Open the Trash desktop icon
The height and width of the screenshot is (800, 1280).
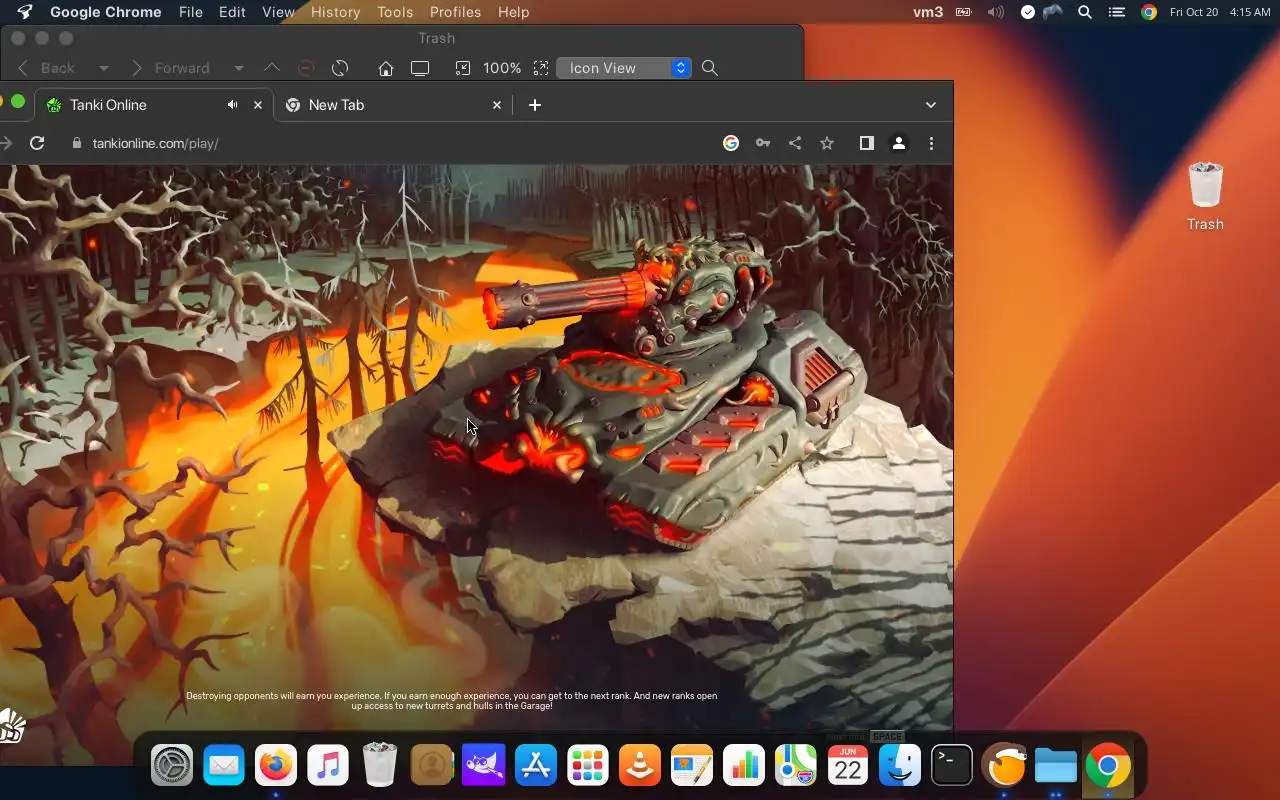(1205, 197)
